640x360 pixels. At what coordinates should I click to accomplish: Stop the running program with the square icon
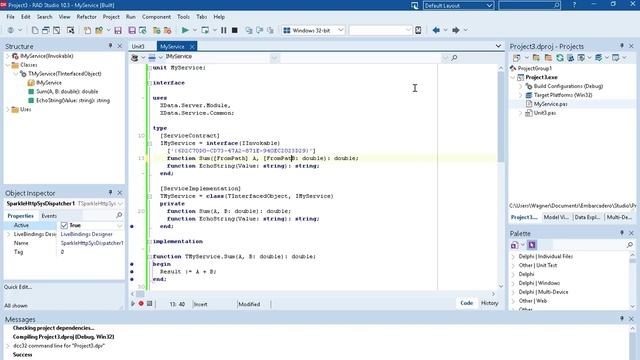235,30
